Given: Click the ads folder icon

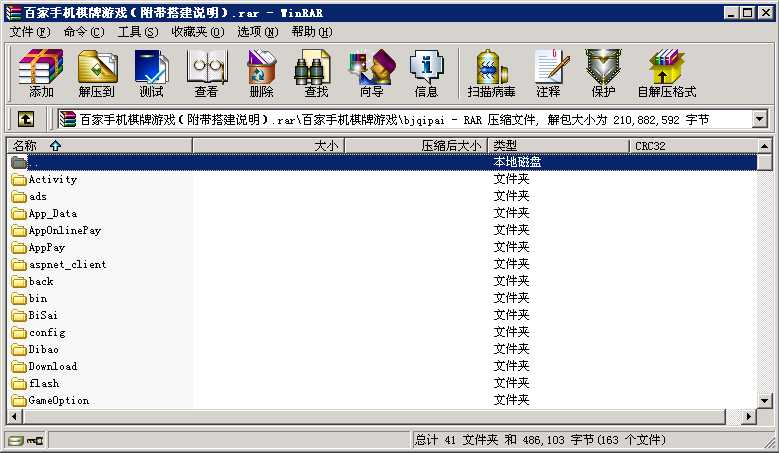Looking at the screenshot, I should tap(19, 196).
